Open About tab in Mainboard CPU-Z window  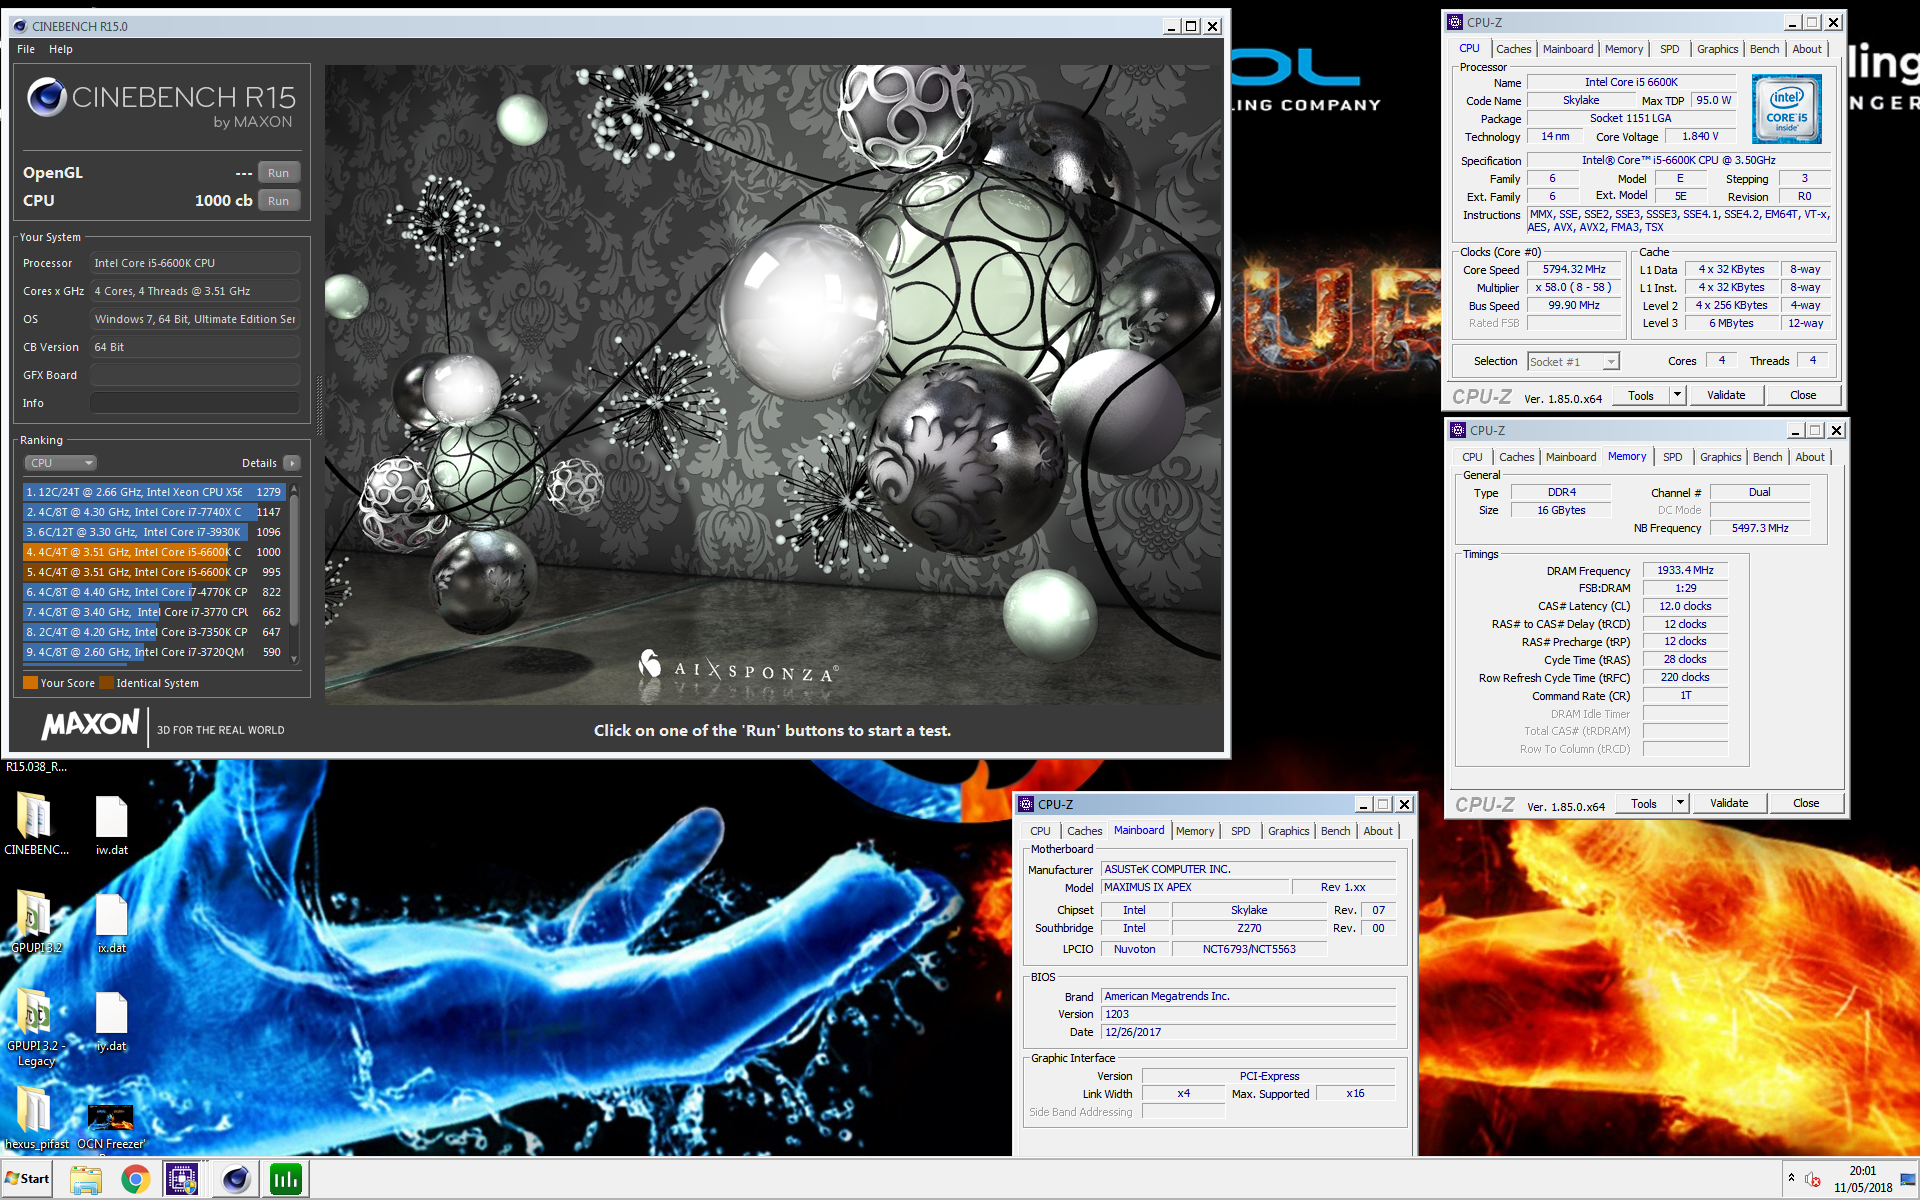[x=1377, y=831]
